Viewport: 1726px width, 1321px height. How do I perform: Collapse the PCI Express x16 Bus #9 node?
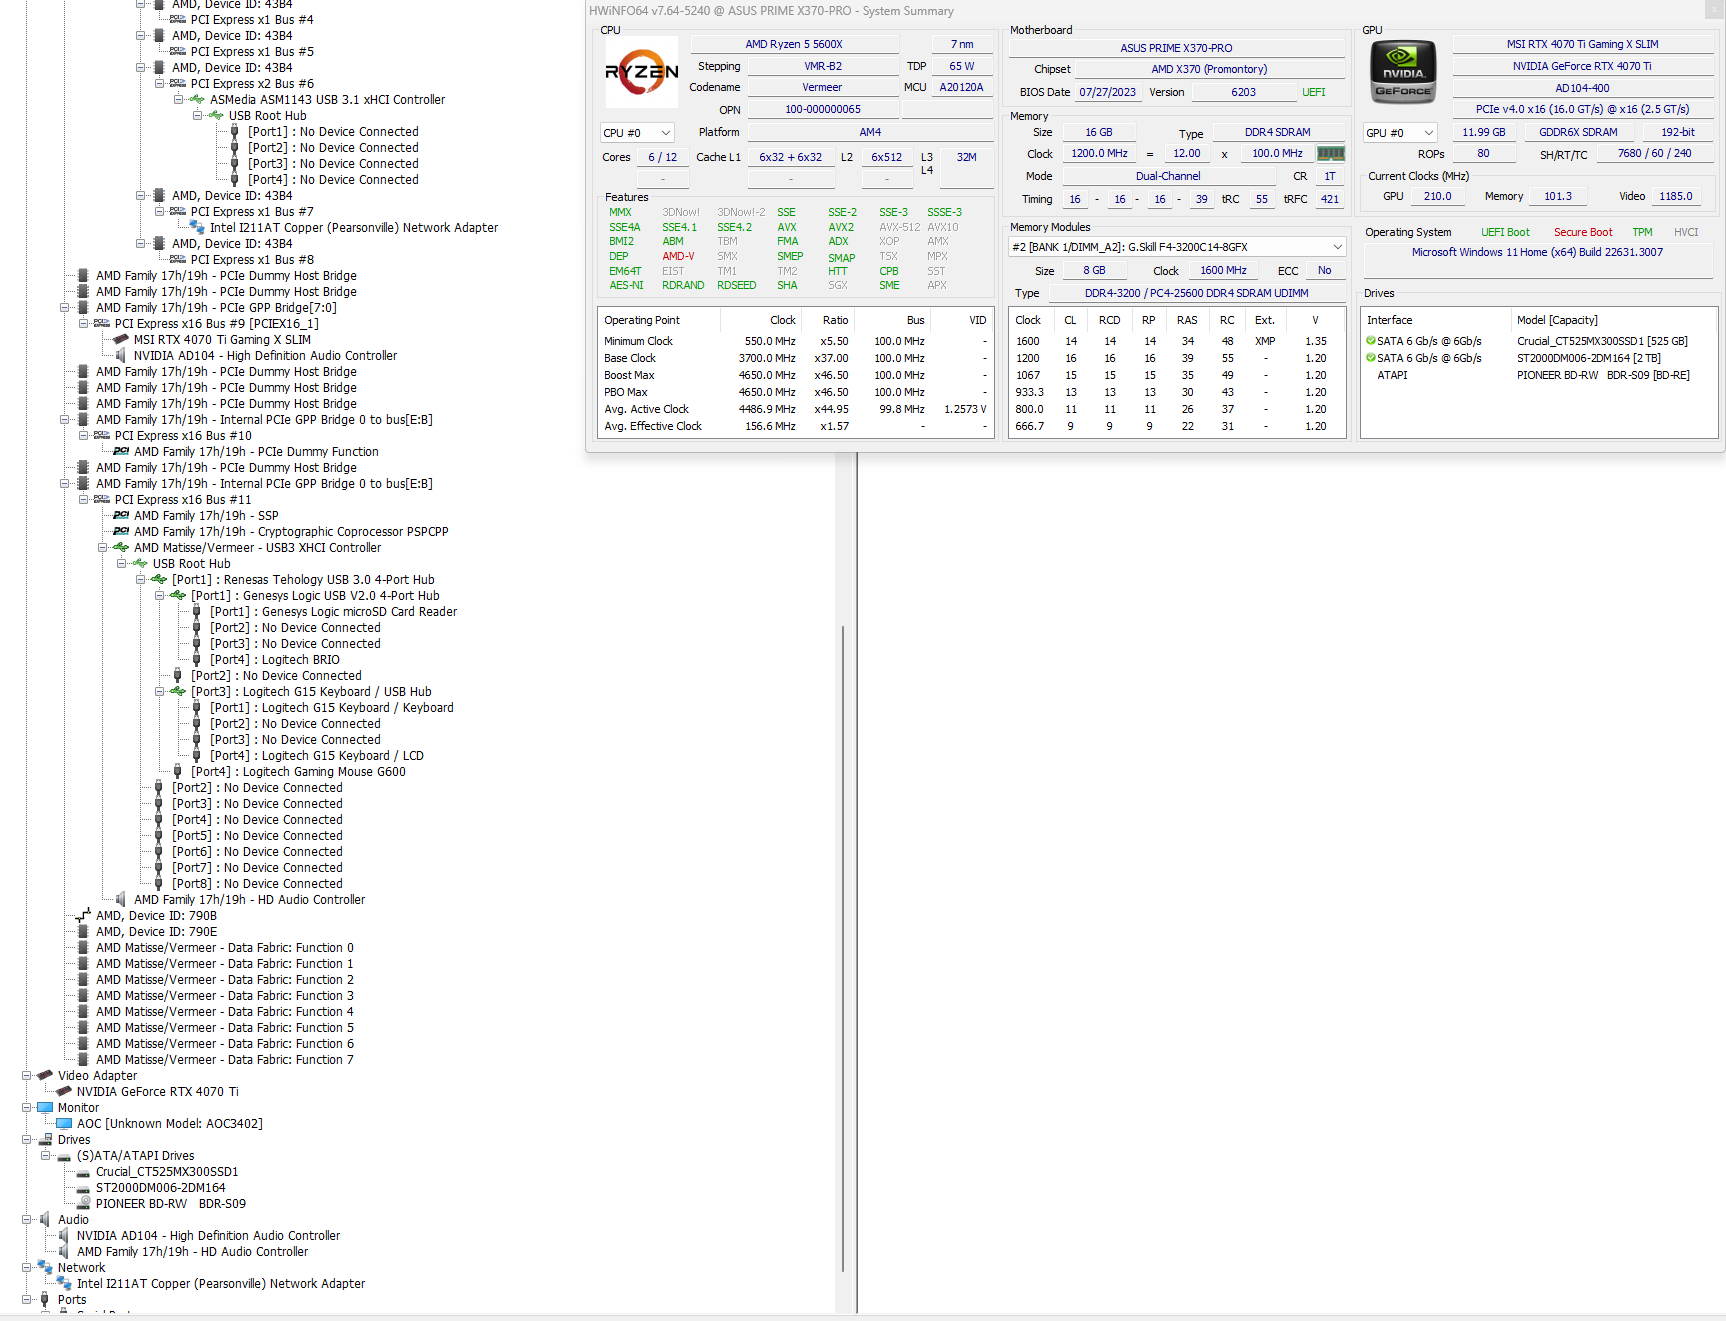click(84, 324)
